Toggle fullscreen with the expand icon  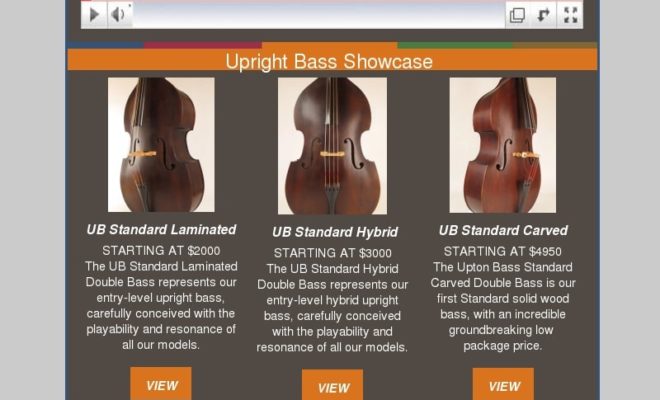click(x=570, y=15)
